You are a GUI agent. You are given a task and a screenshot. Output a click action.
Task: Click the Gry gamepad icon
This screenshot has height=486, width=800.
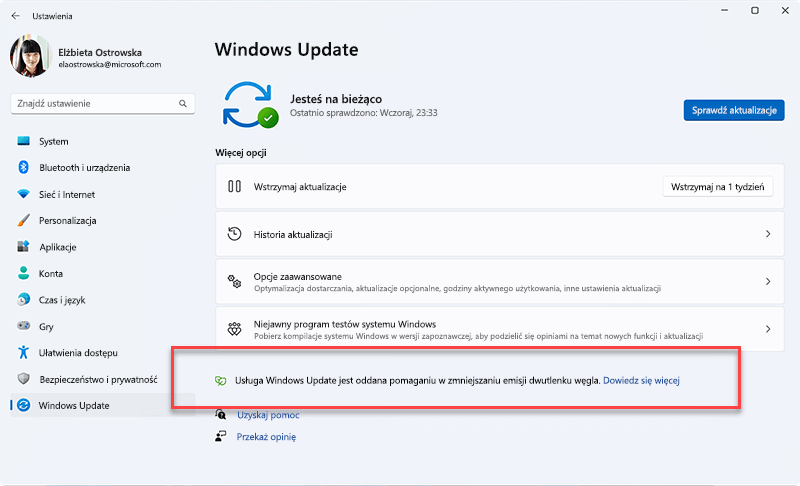(x=23, y=326)
